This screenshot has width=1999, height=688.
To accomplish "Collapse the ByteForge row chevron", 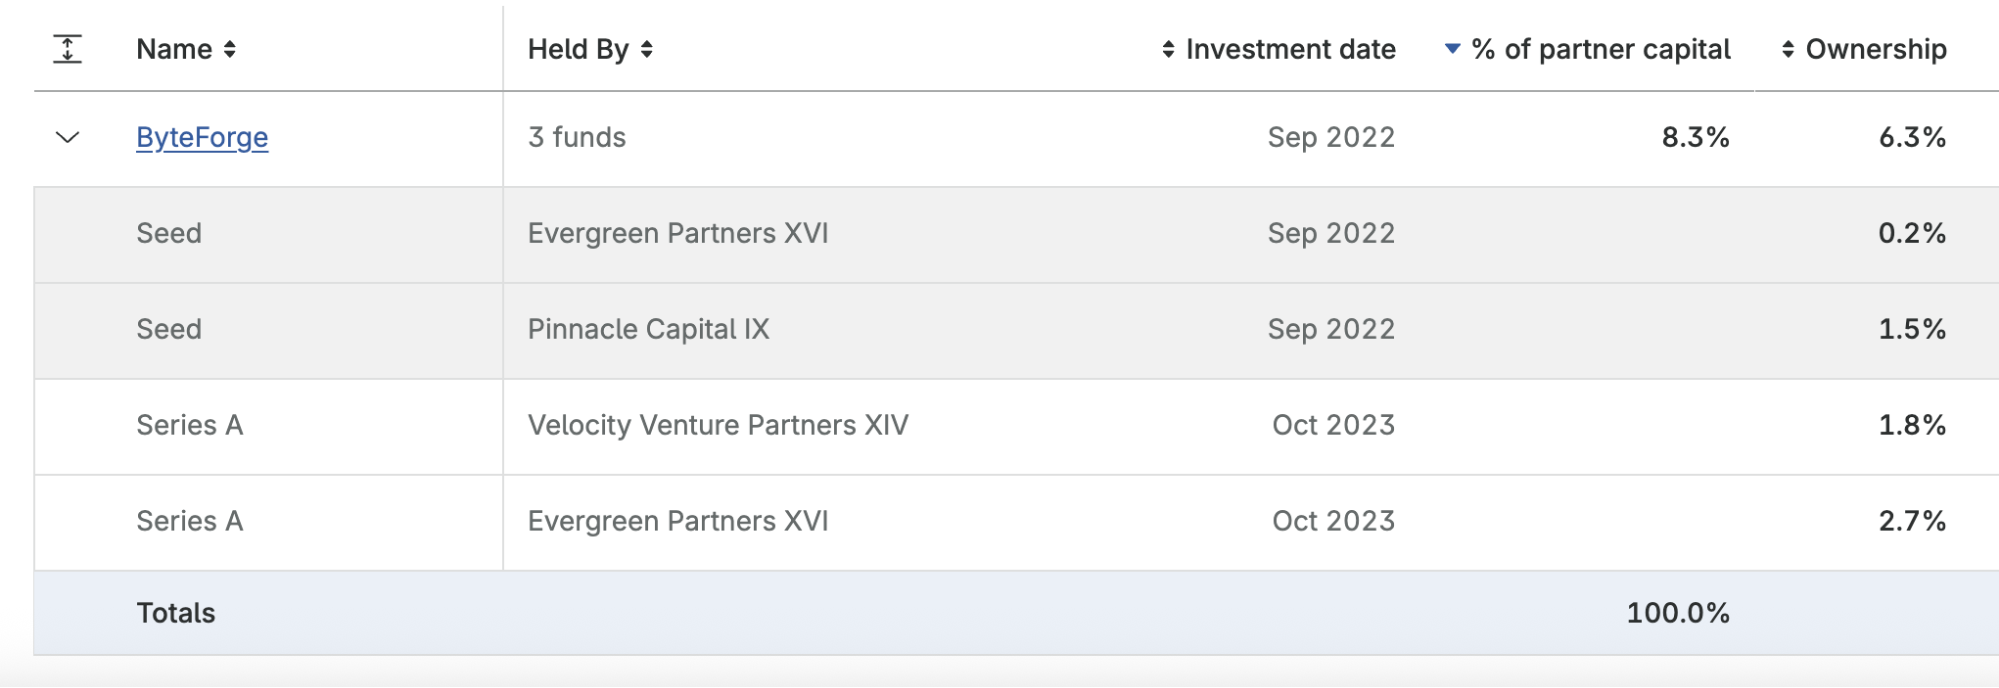I will (67, 137).
